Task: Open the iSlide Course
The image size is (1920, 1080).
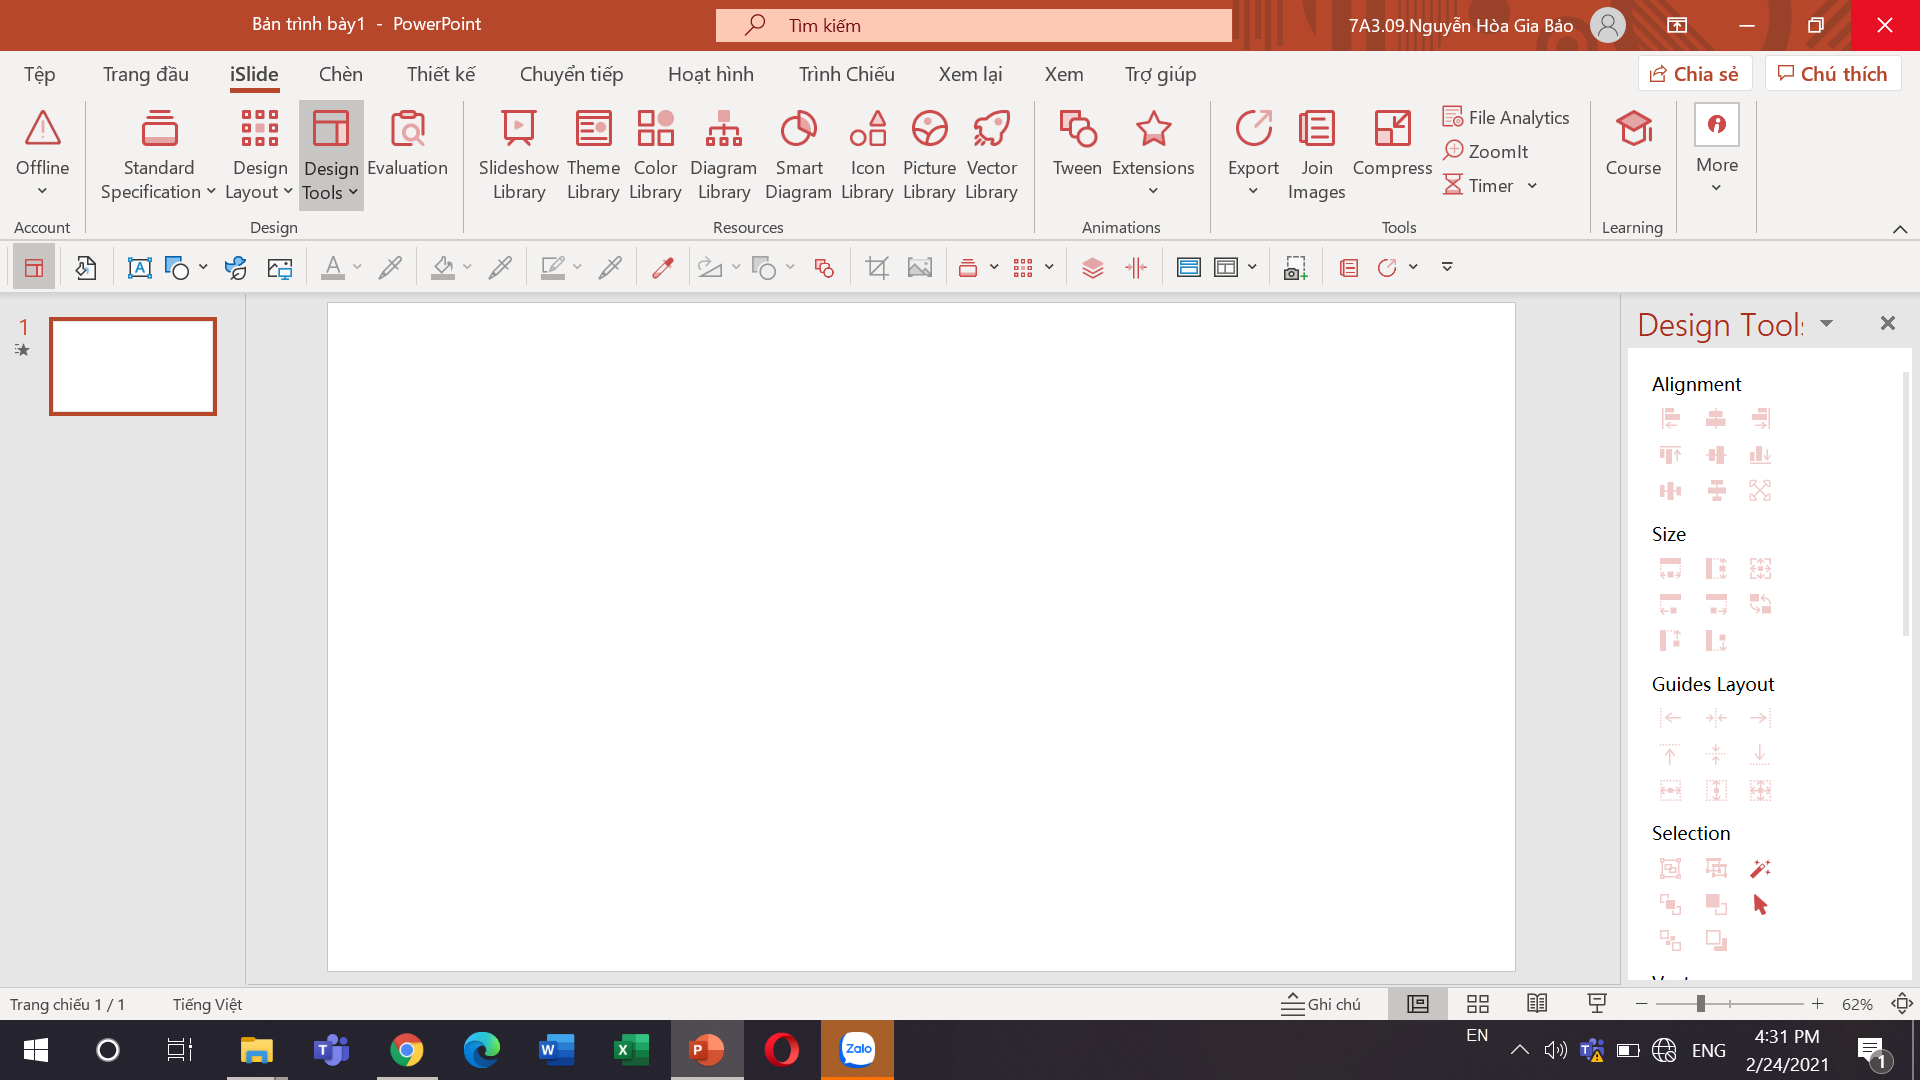Action: (1633, 145)
